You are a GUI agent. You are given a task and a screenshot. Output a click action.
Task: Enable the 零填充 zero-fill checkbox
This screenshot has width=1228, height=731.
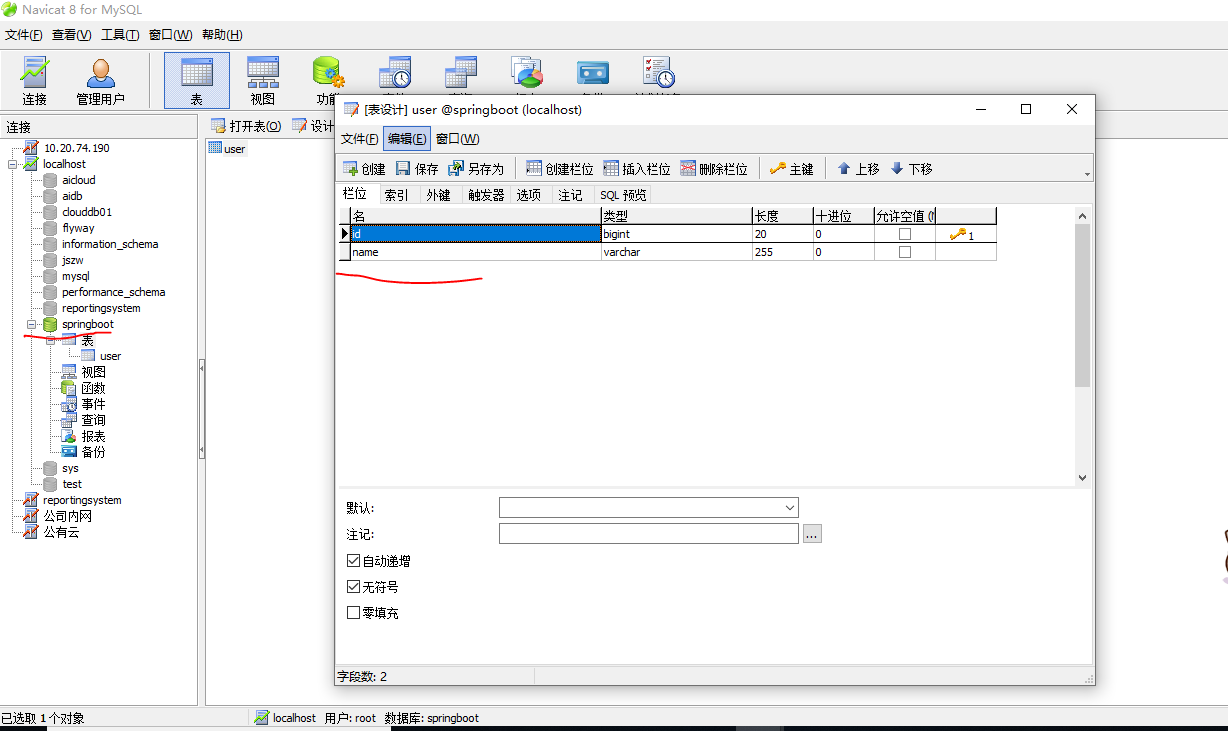353,613
